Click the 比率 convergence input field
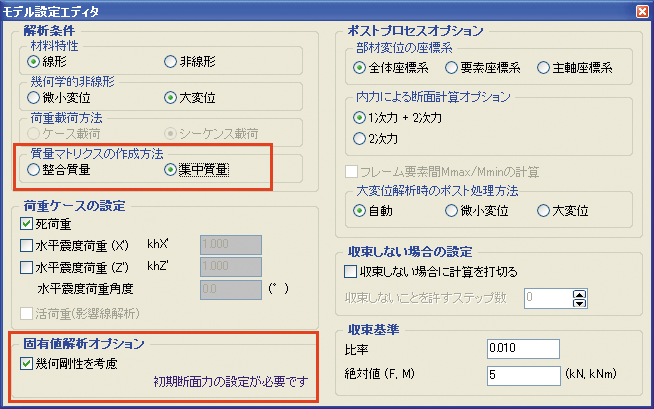 coord(523,349)
